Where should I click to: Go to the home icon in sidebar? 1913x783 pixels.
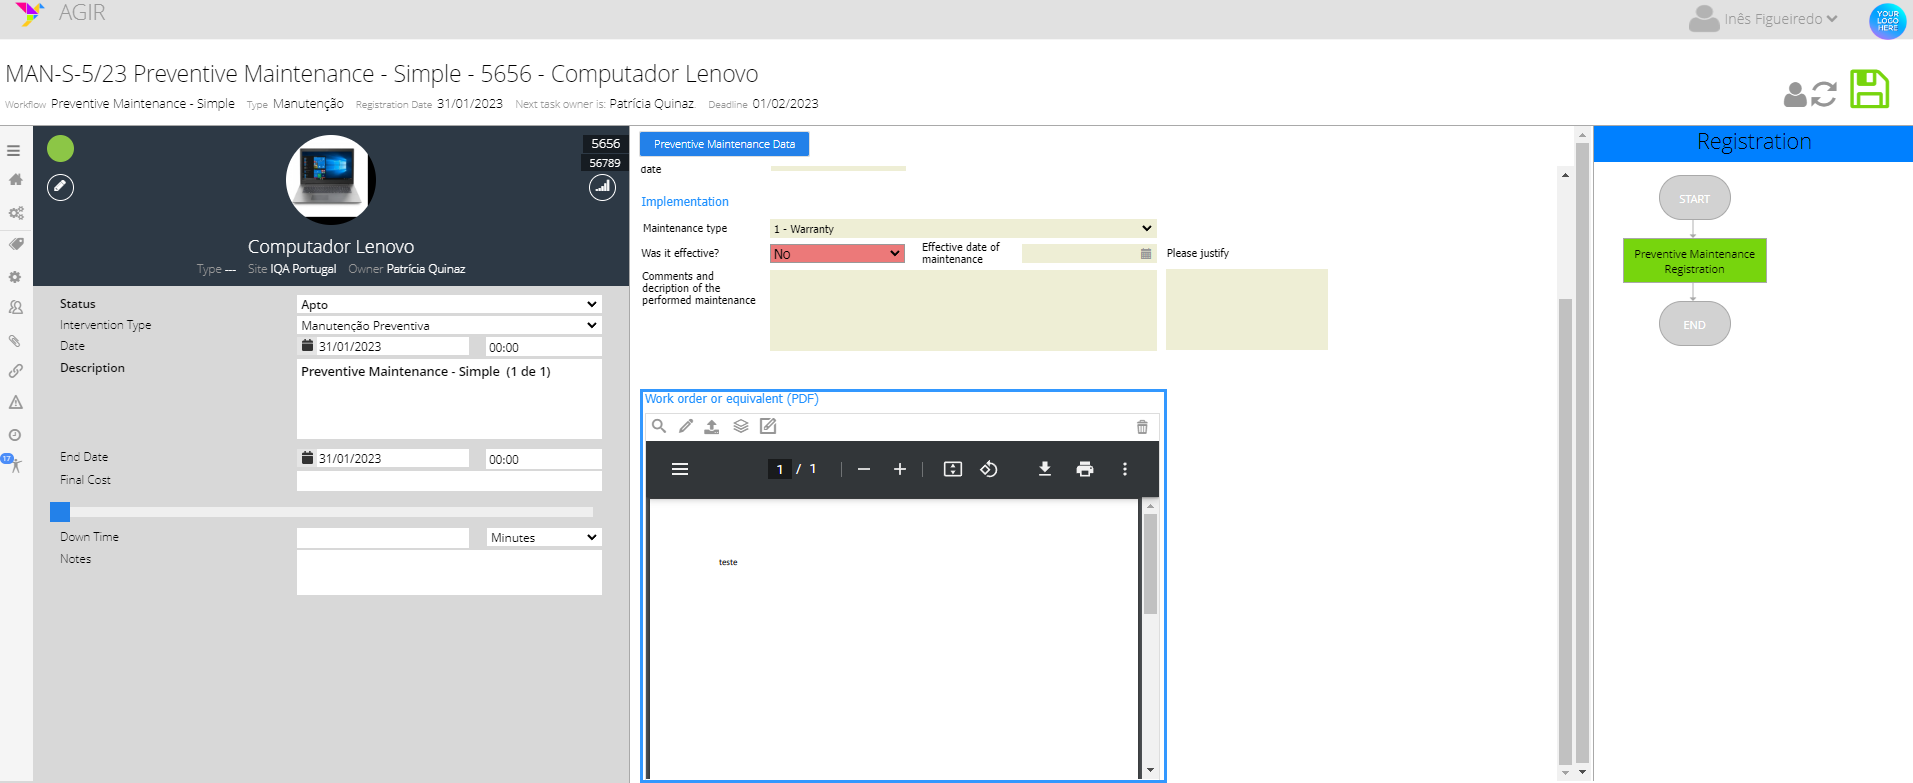tap(15, 180)
